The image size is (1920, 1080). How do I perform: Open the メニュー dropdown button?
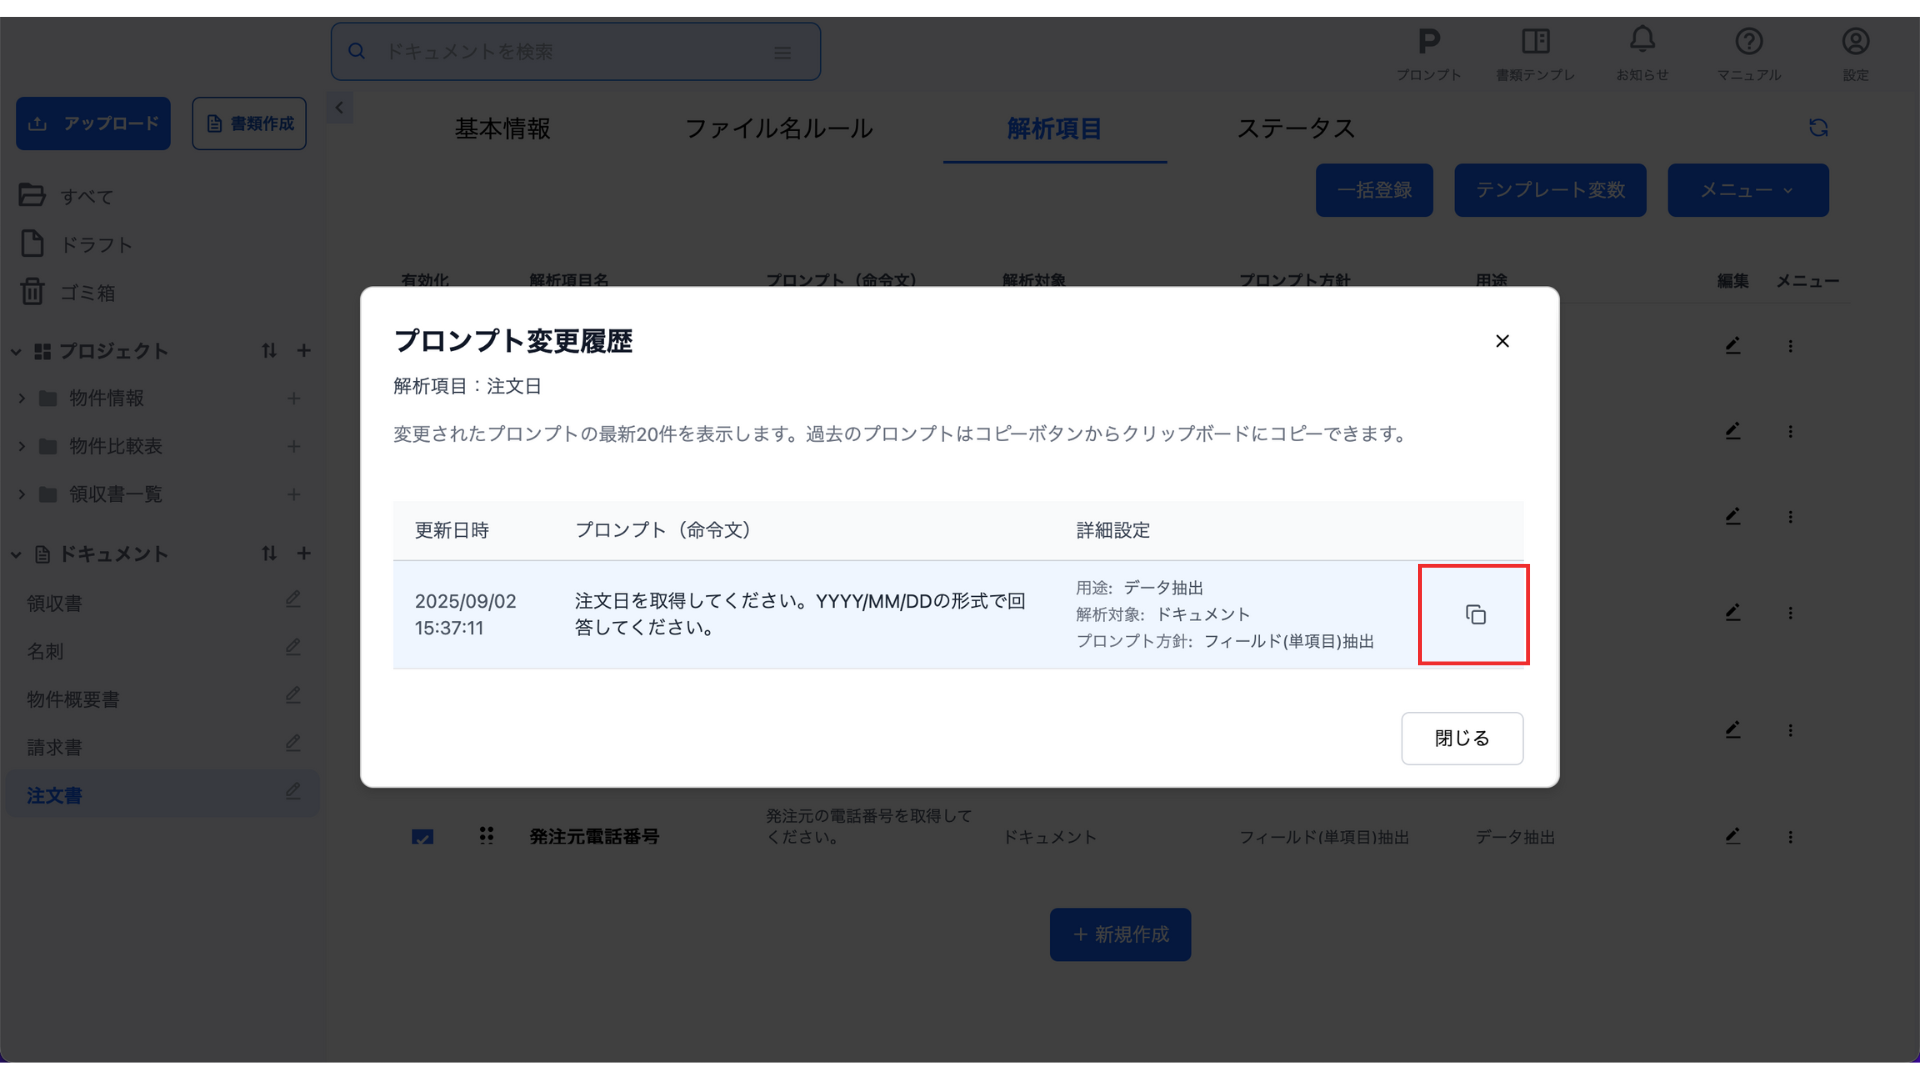coord(1747,190)
